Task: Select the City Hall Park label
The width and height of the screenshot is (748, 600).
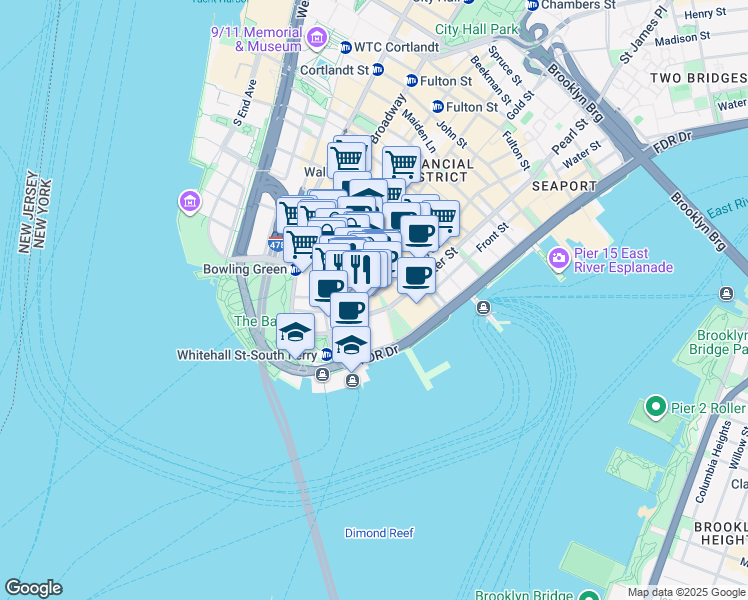Action: click(476, 30)
